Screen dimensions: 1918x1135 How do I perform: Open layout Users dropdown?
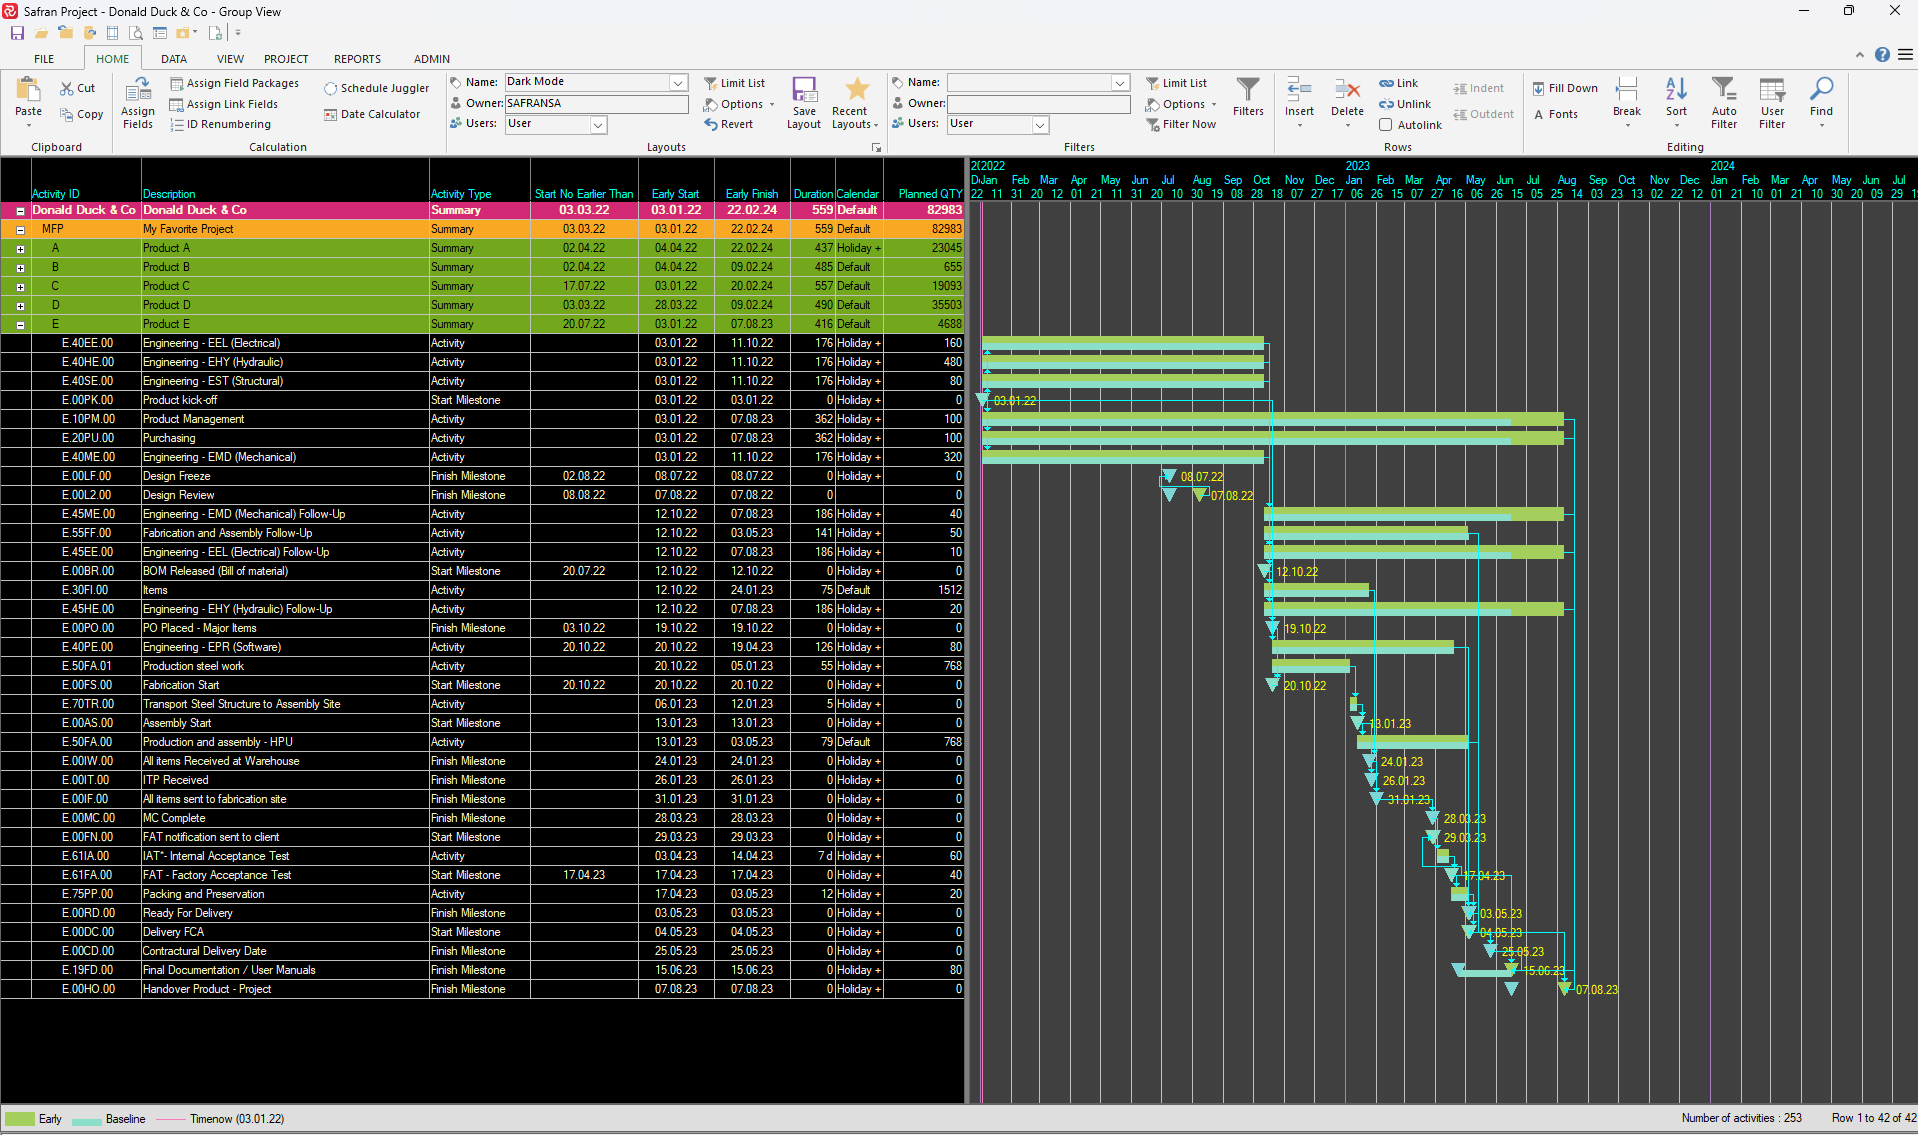(598, 124)
